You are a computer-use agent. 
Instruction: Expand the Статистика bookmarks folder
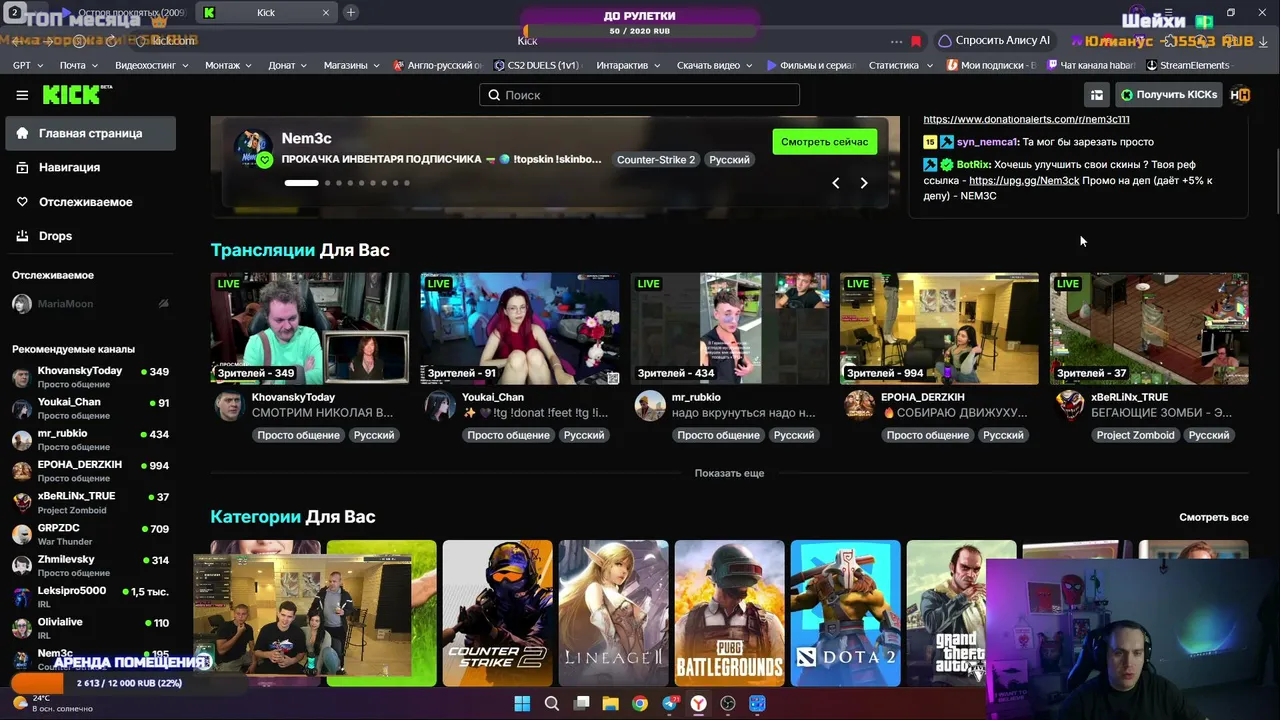(x=900, y=65)
